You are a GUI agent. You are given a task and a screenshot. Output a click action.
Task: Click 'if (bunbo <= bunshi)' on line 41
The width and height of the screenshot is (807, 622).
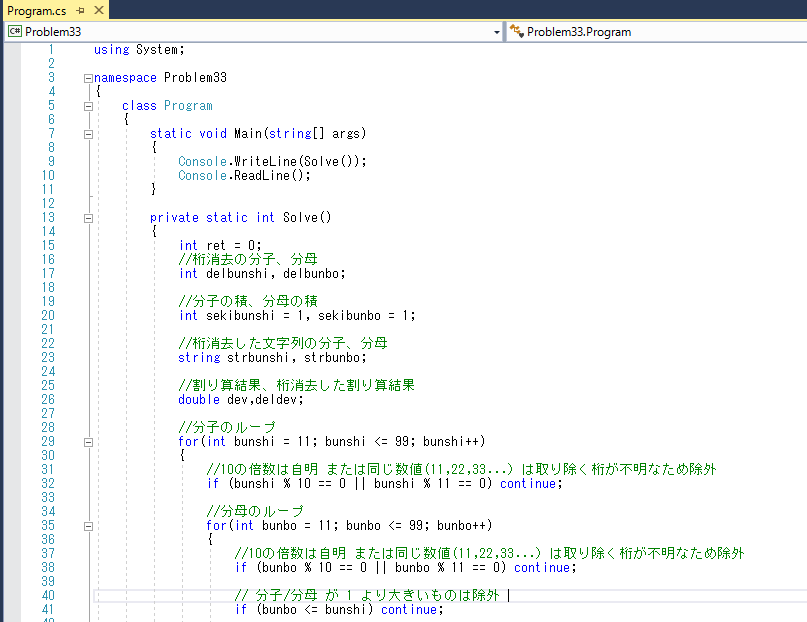coord(304,610)
